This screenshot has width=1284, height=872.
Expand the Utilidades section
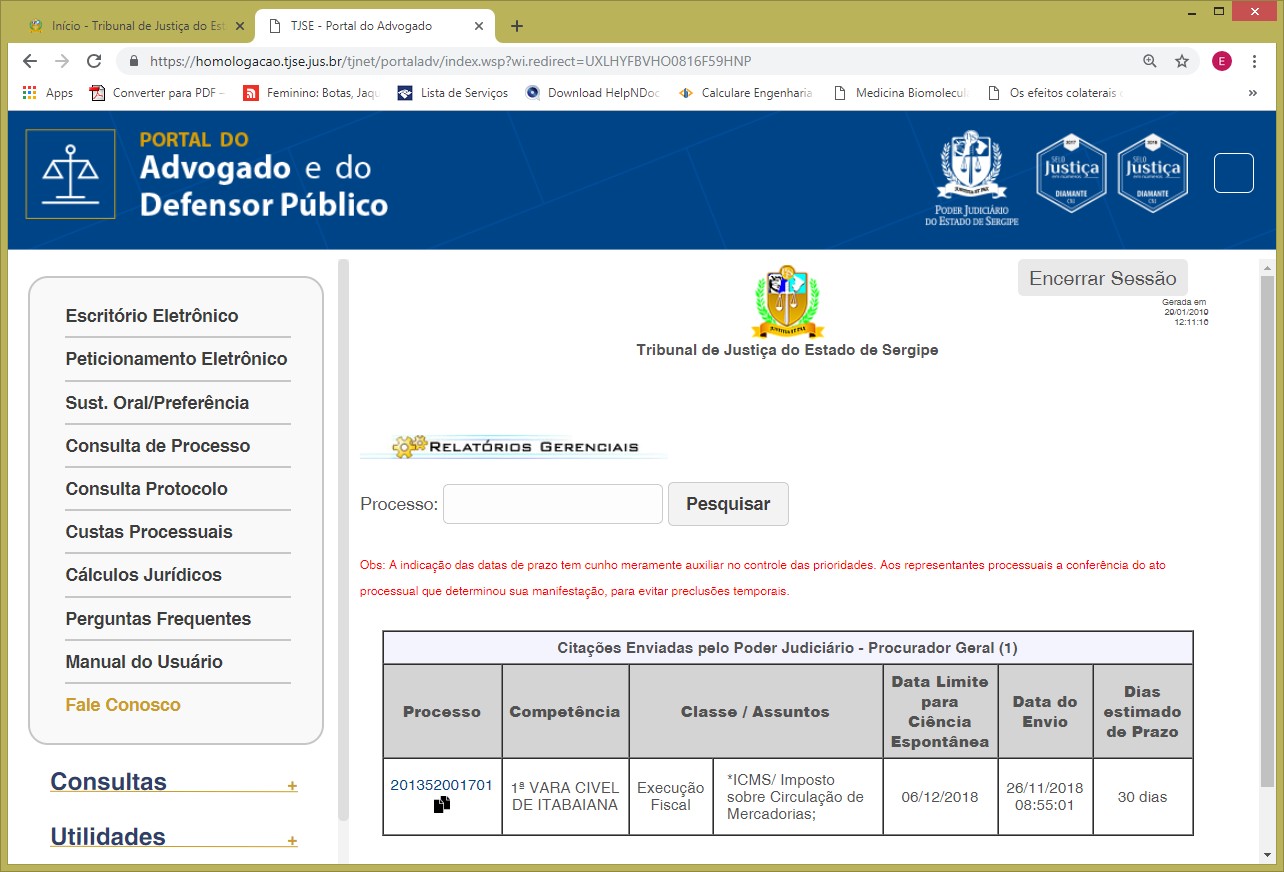(x=292, y=841)
